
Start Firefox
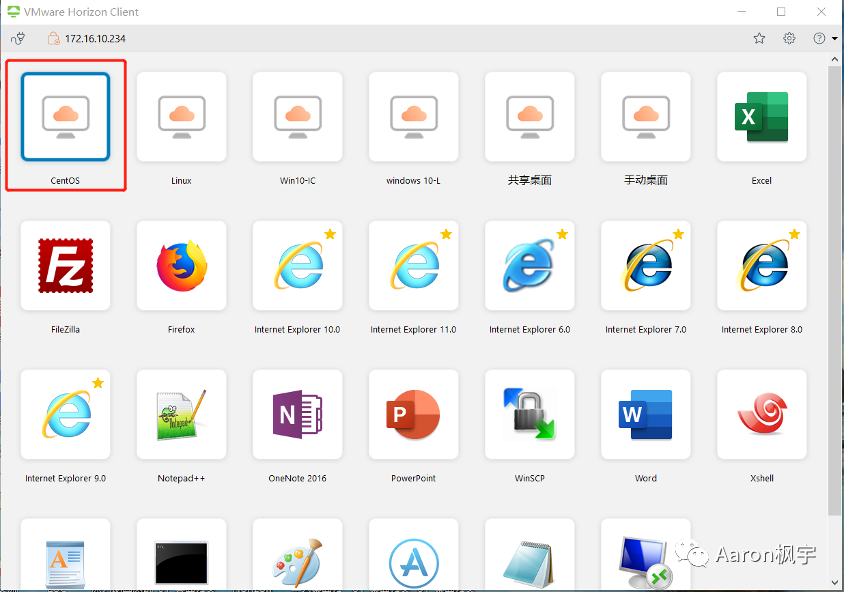tap(181, 265)
